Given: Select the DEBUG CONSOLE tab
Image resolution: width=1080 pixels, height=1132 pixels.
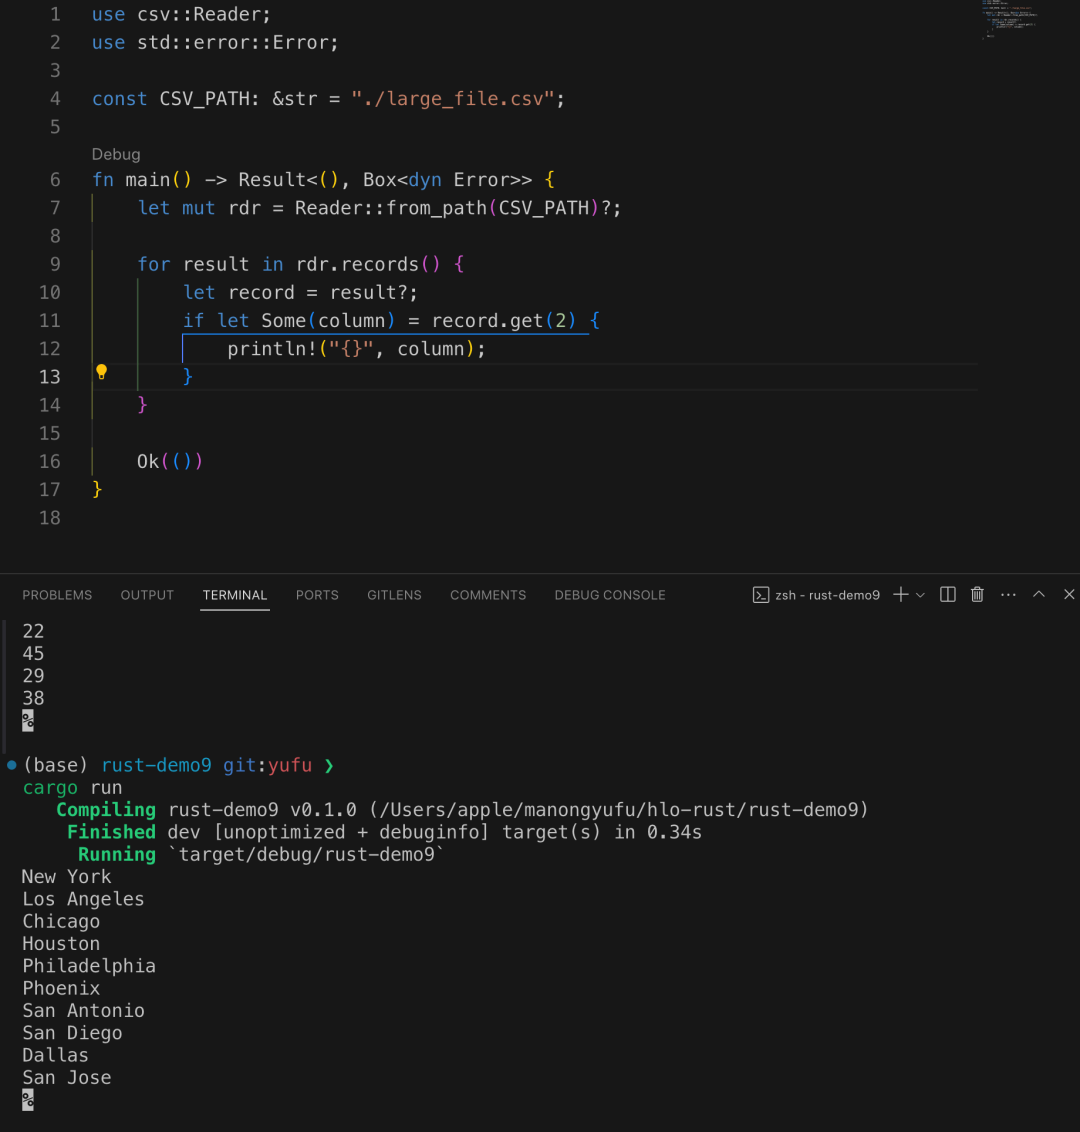Looking at the screenshot, I should point(610,595).
